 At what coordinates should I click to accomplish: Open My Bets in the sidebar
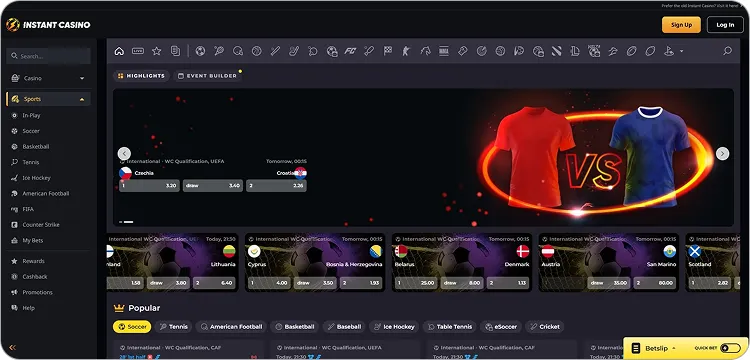(x=33, y=240)
